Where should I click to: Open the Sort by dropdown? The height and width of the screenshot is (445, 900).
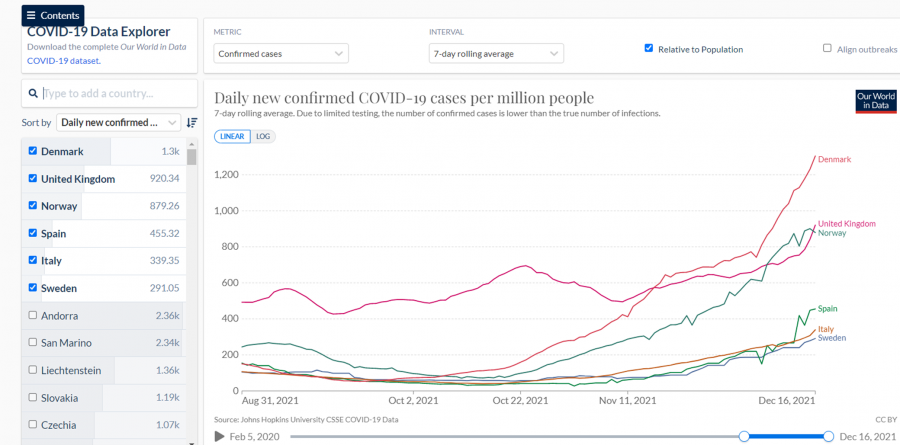click(118, 123)
